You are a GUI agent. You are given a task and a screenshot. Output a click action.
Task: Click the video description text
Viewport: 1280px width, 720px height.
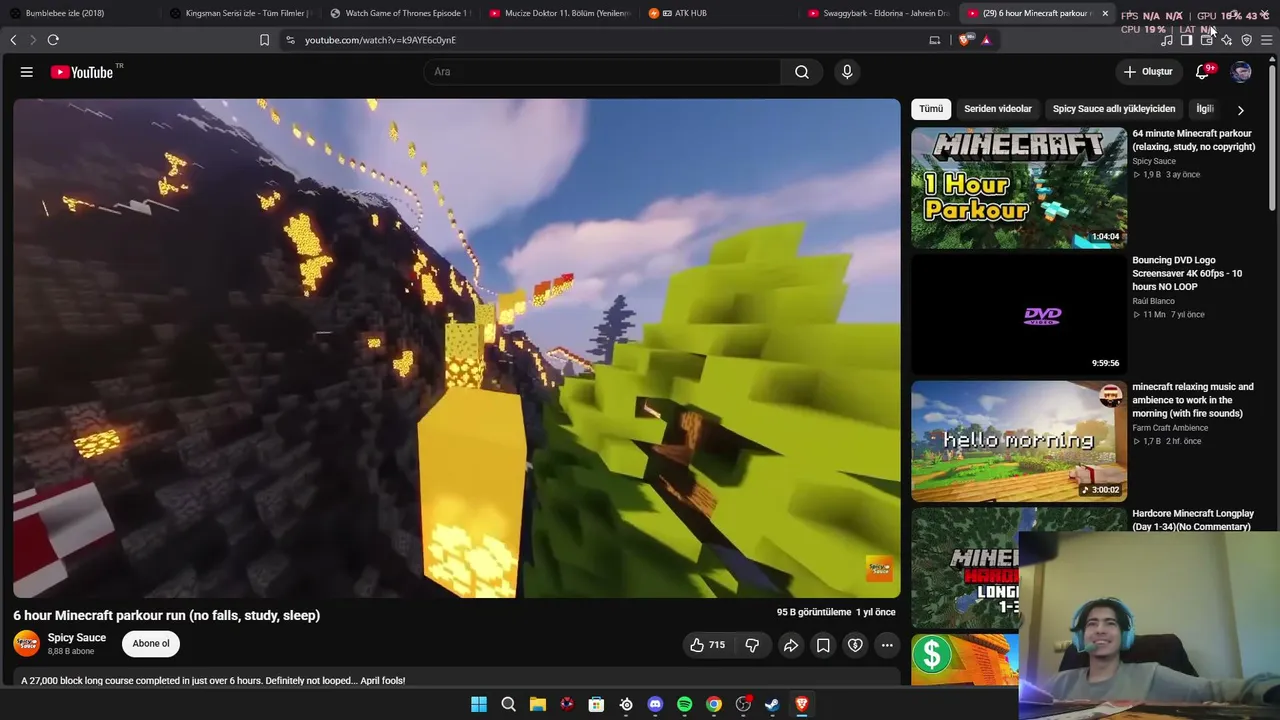tap(213, 680)
